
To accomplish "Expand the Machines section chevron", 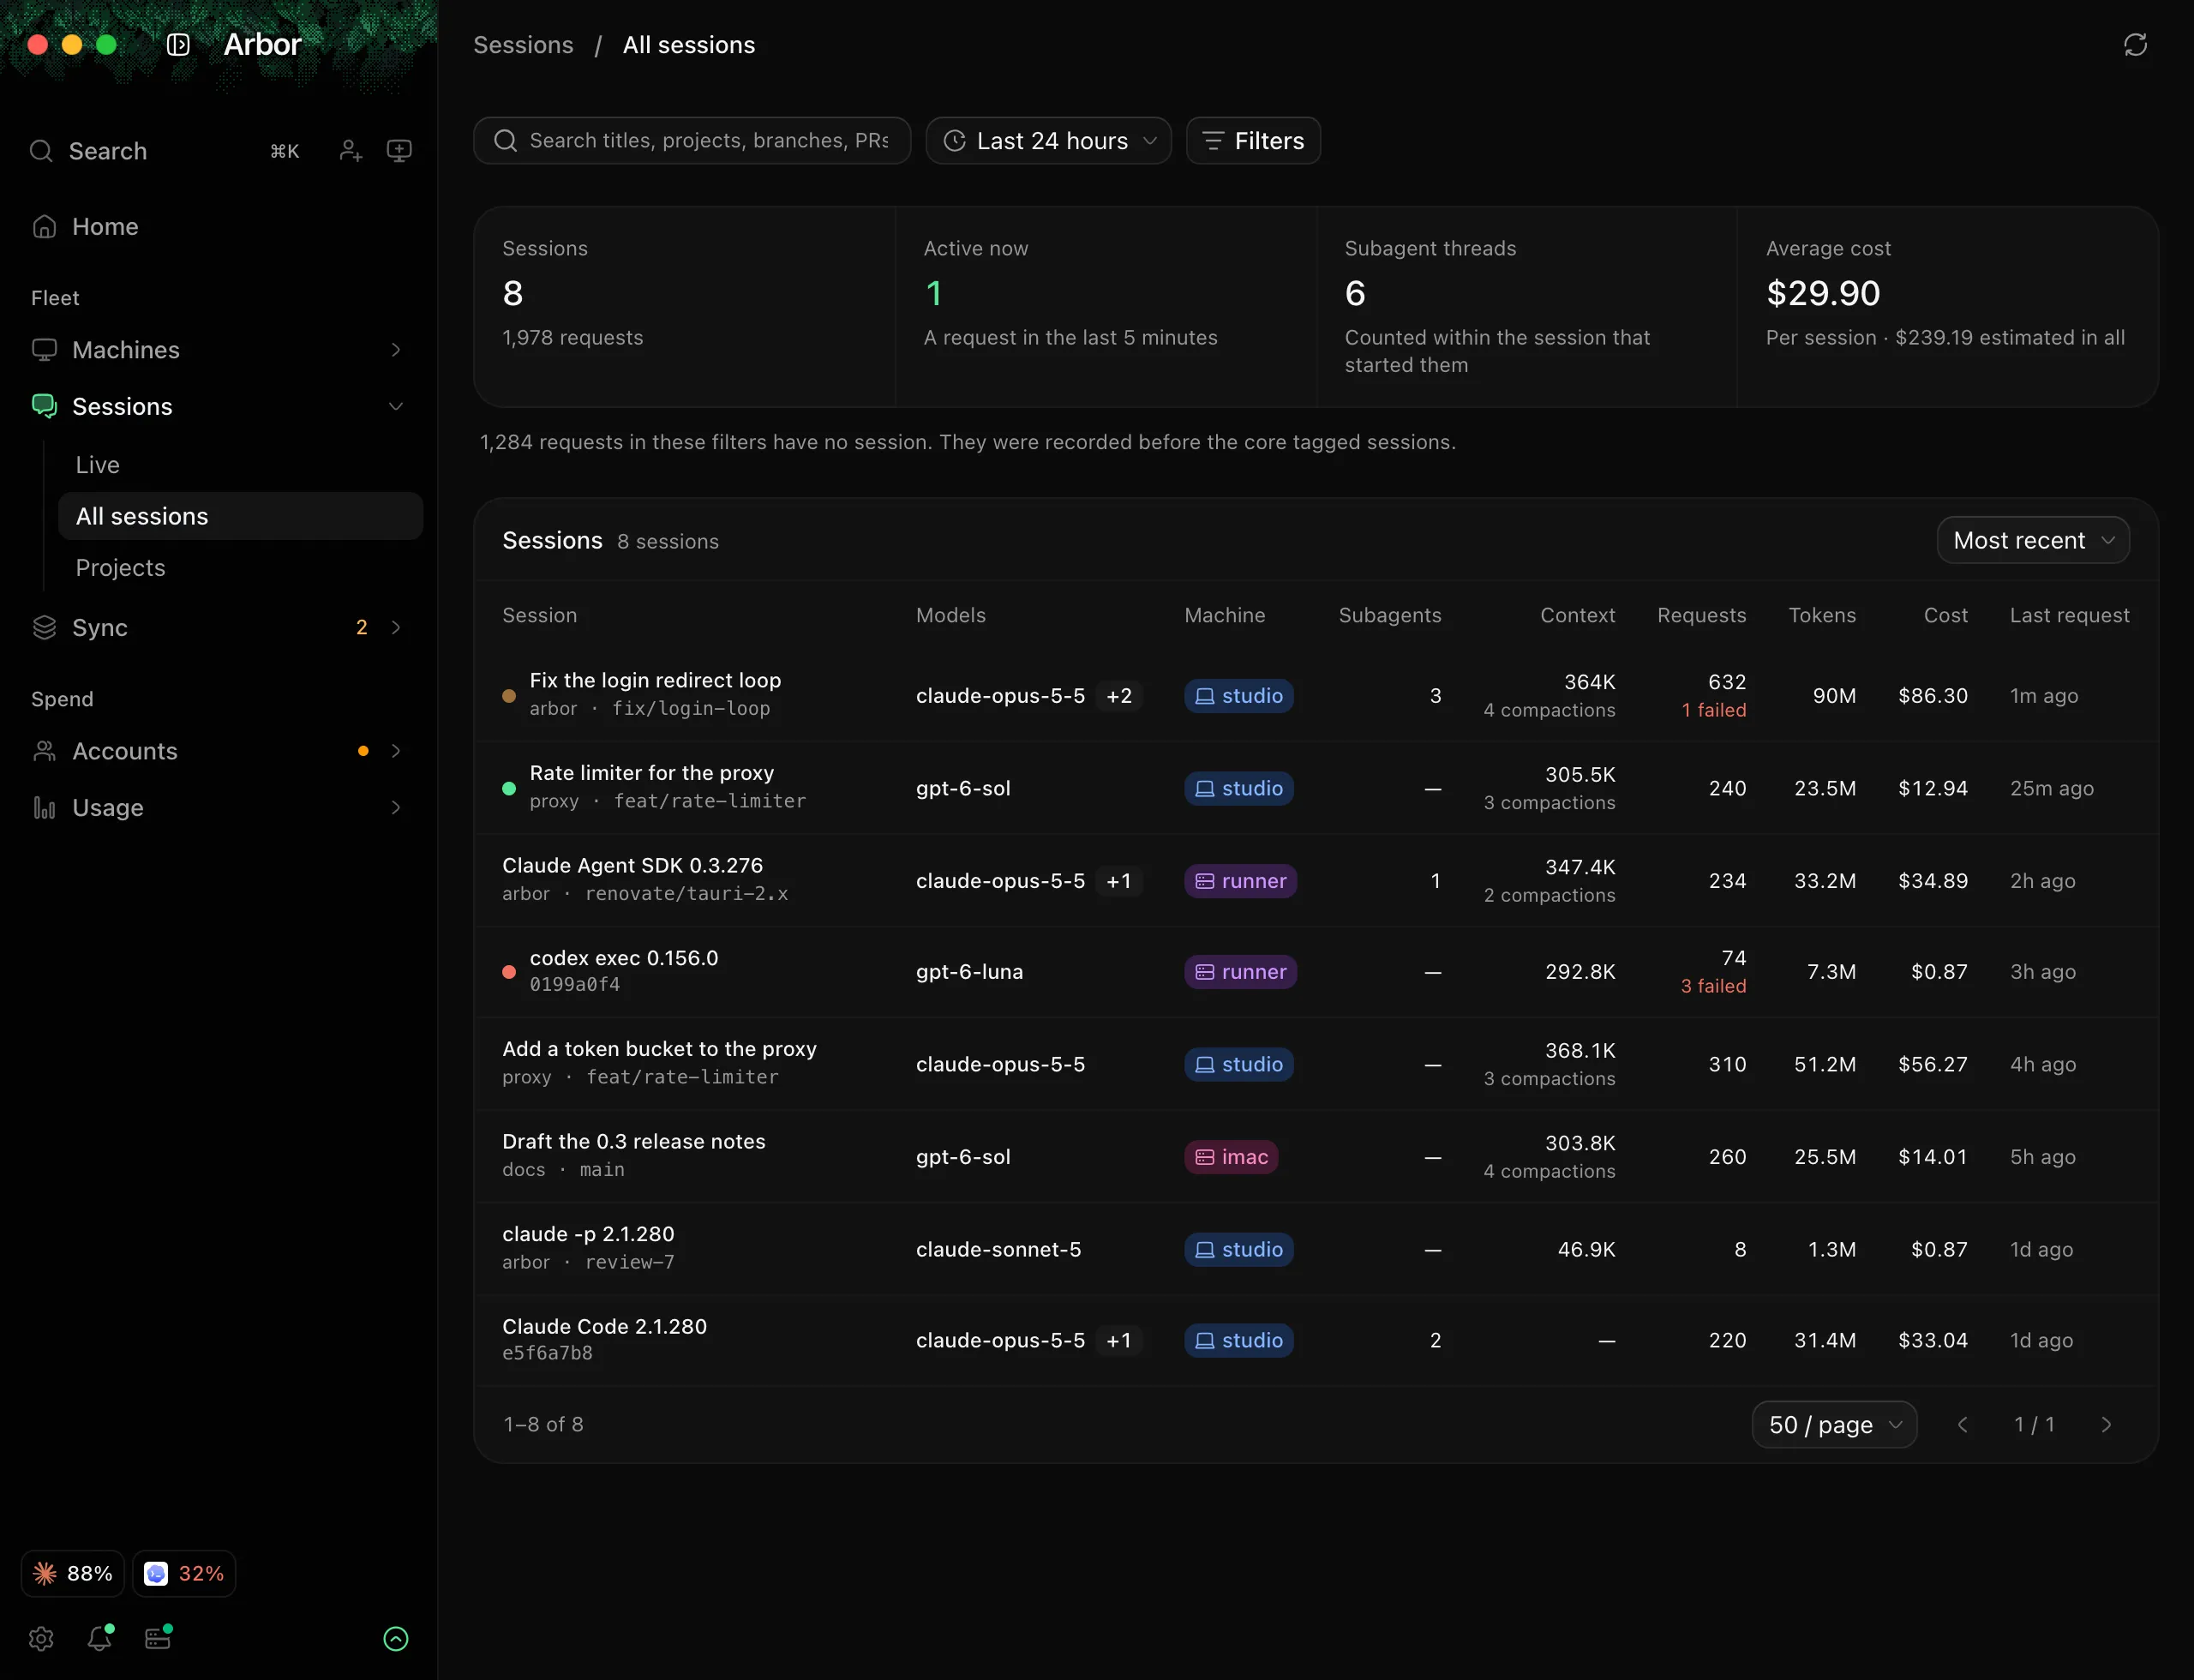I will pyautogui.click(x=396, y=350).
